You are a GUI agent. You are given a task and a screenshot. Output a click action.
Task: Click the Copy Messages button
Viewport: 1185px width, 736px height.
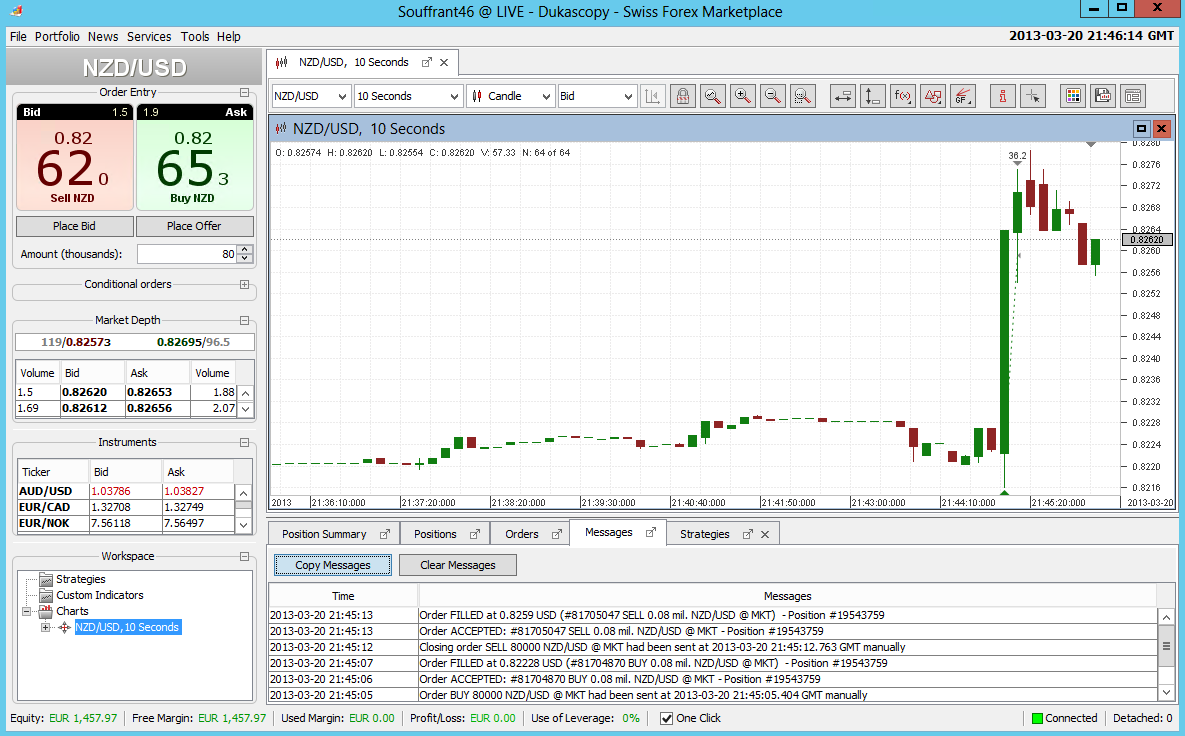333,565
